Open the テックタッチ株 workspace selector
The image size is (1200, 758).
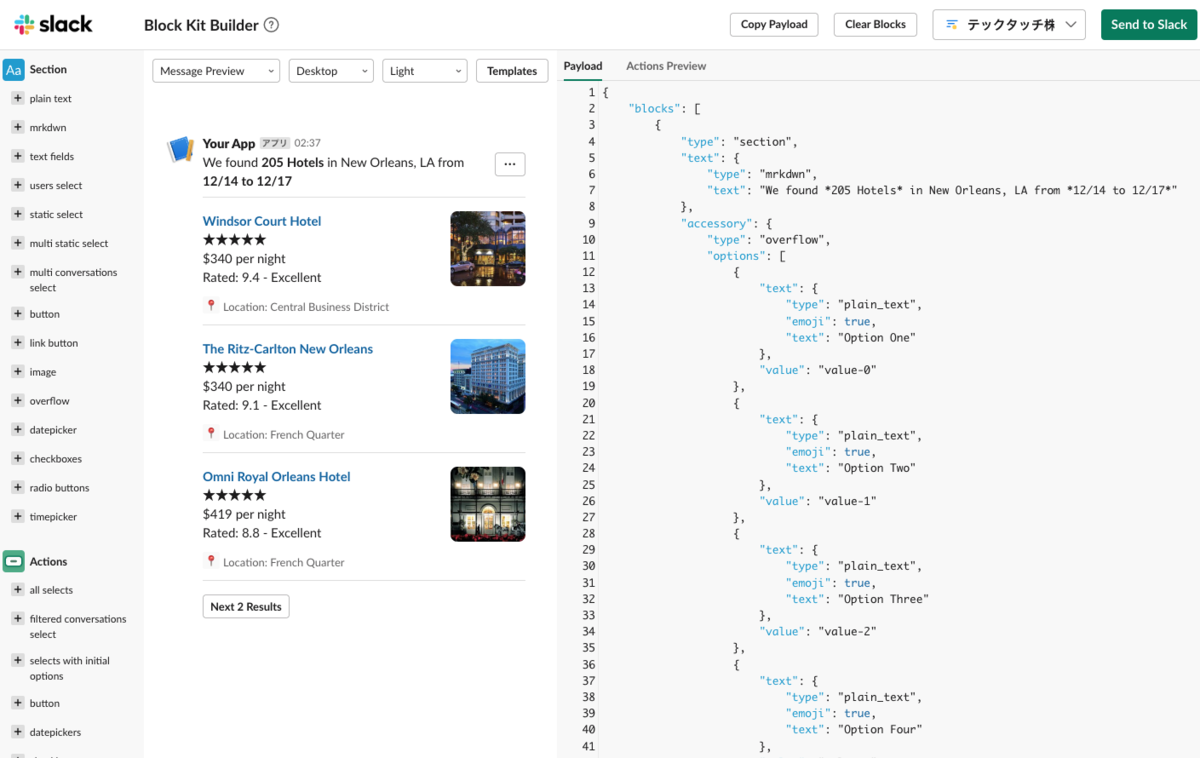(1008, 24)
